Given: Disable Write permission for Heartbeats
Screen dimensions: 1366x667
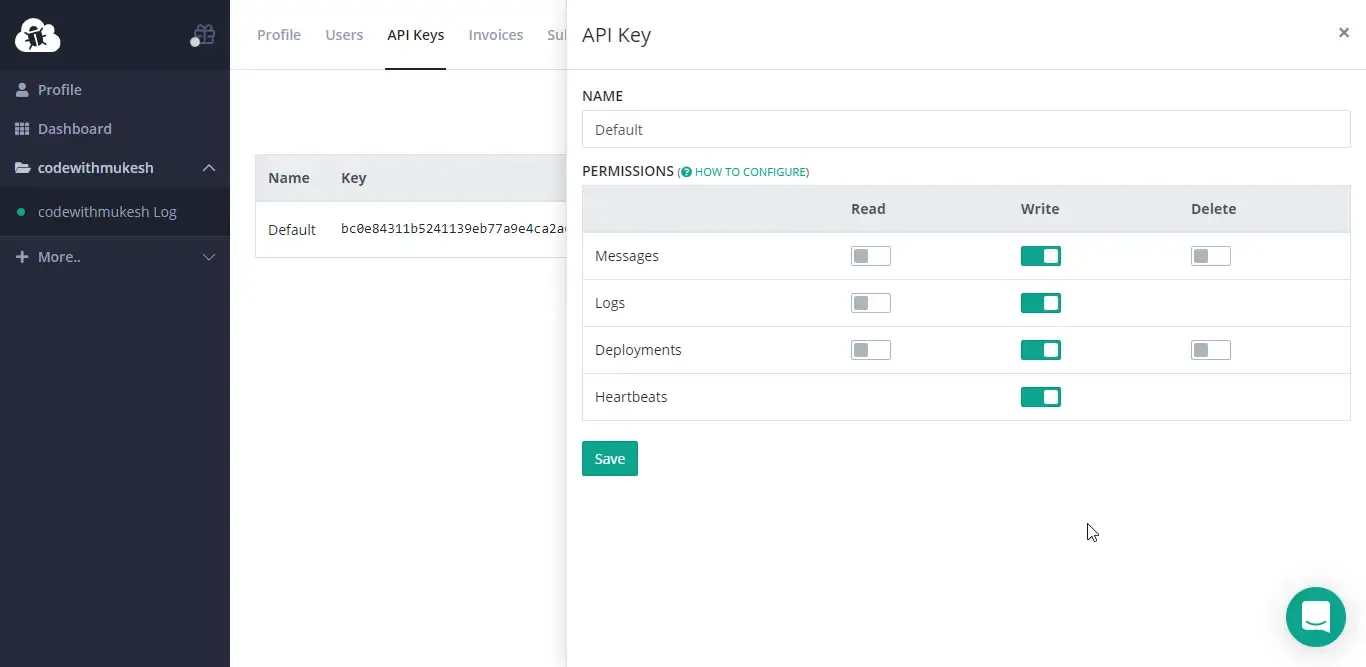Looking at the screenshot, I should [x=1040, y=396].
